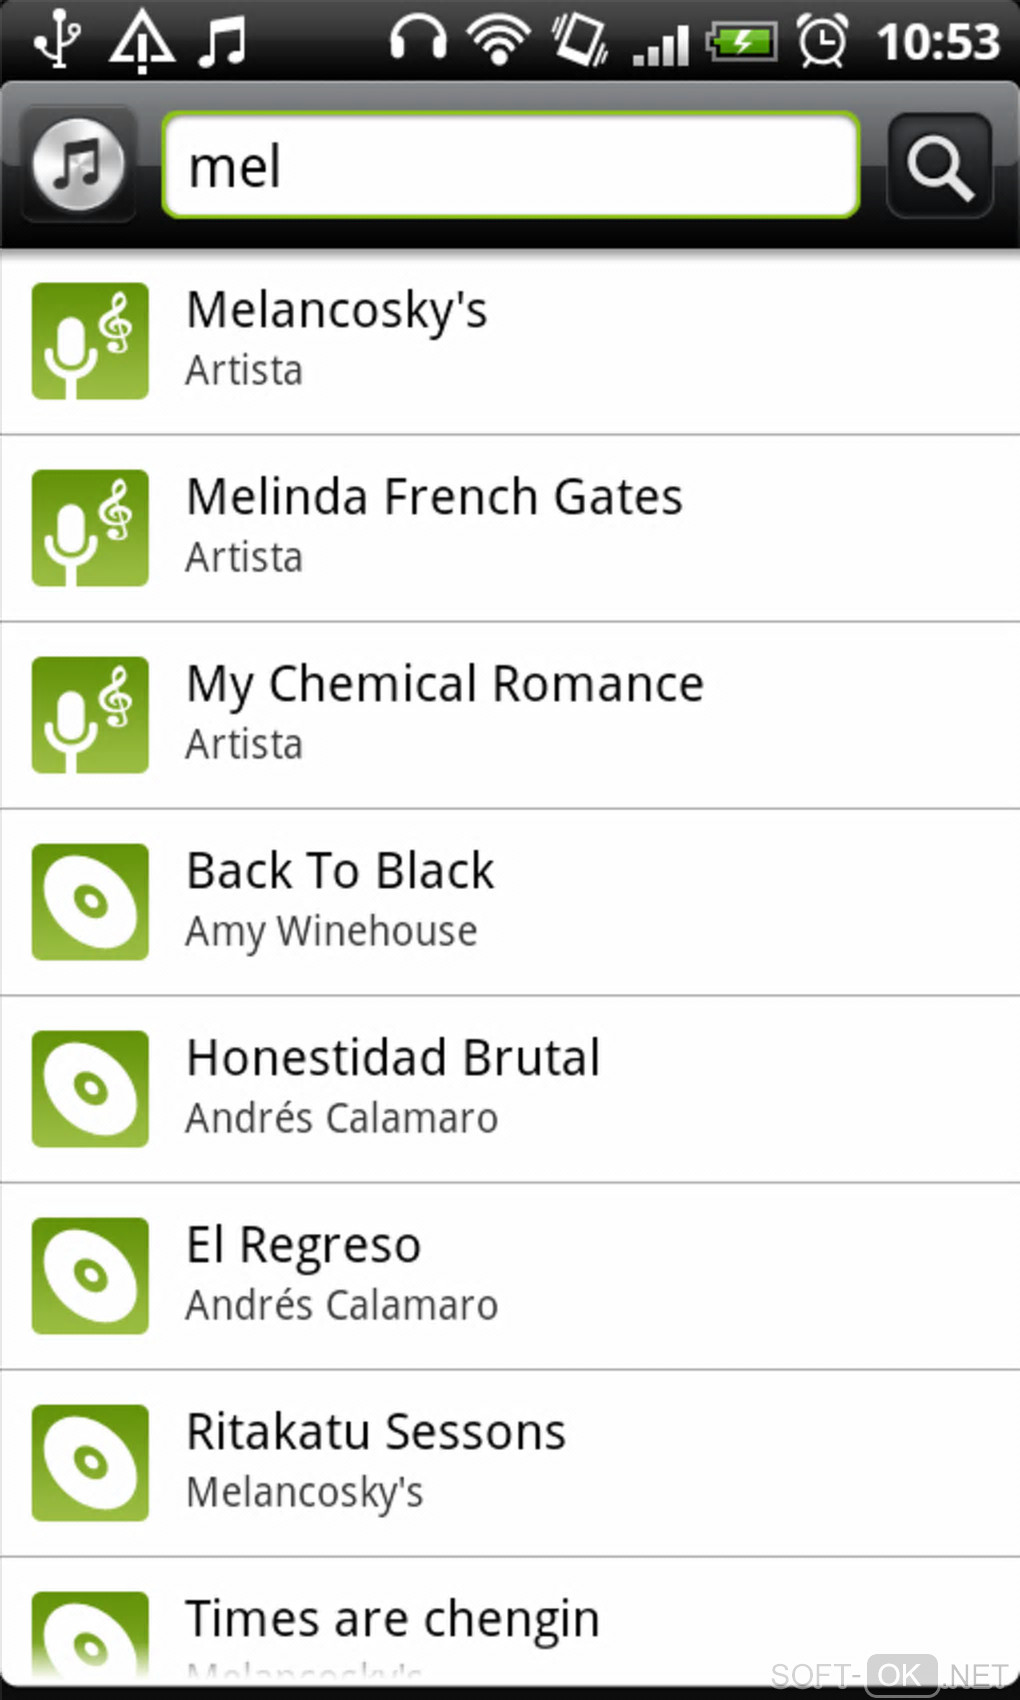Tap the Honestidad Brutal album disc icon
The width and height of the screenshot is (1020, 1700).
click(90, 1089)
